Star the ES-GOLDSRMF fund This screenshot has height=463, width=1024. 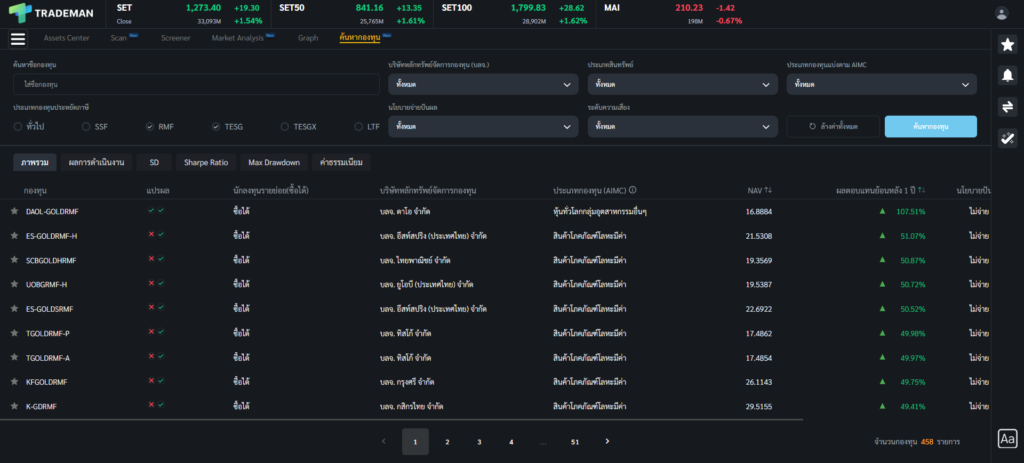(x=14, y=308)
